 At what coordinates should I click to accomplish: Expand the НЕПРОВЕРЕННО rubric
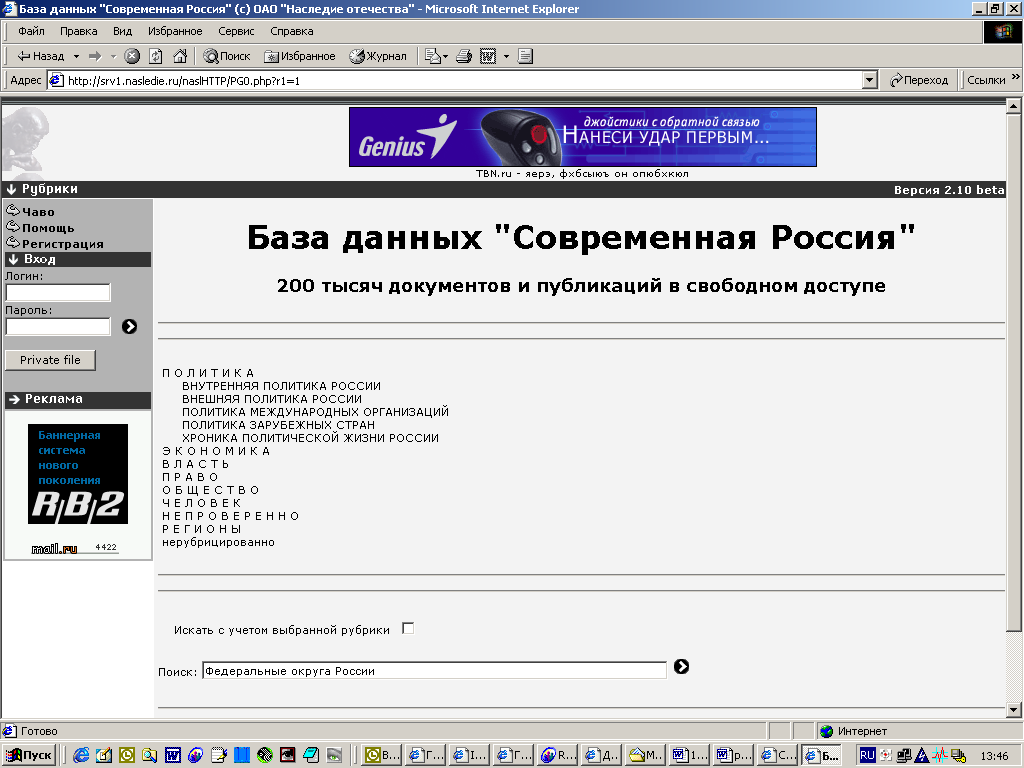[231, 516]
